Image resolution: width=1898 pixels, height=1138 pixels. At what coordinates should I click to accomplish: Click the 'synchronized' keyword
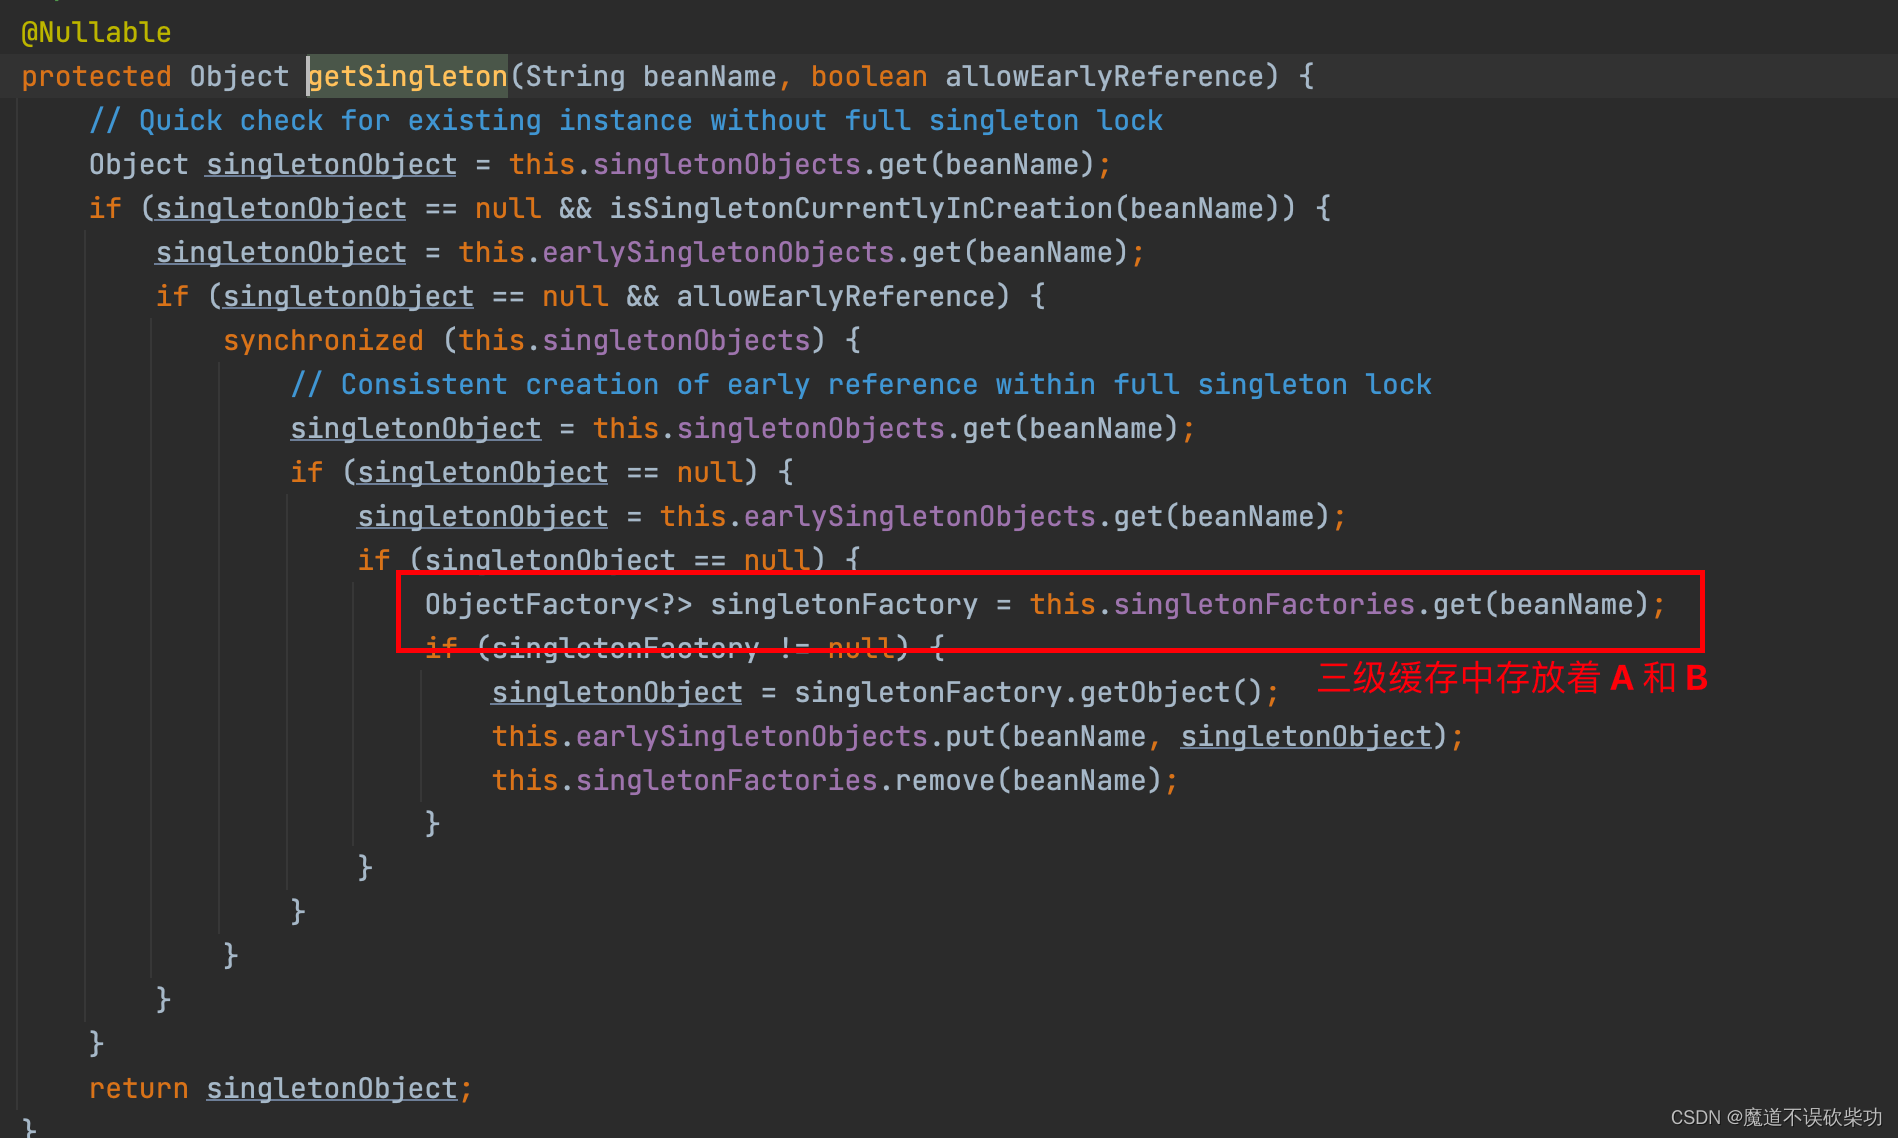323,341
